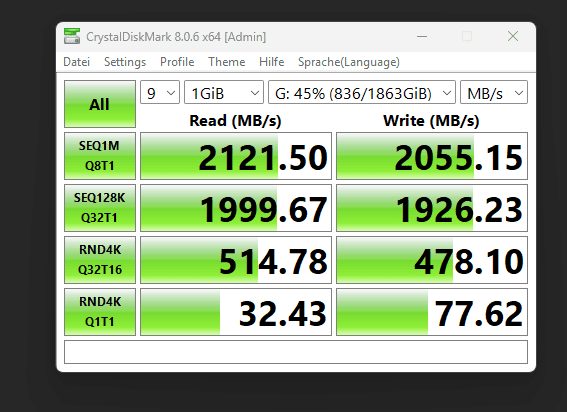Click the RND4K Q32T16 read result 514.78

pos(236,260)
